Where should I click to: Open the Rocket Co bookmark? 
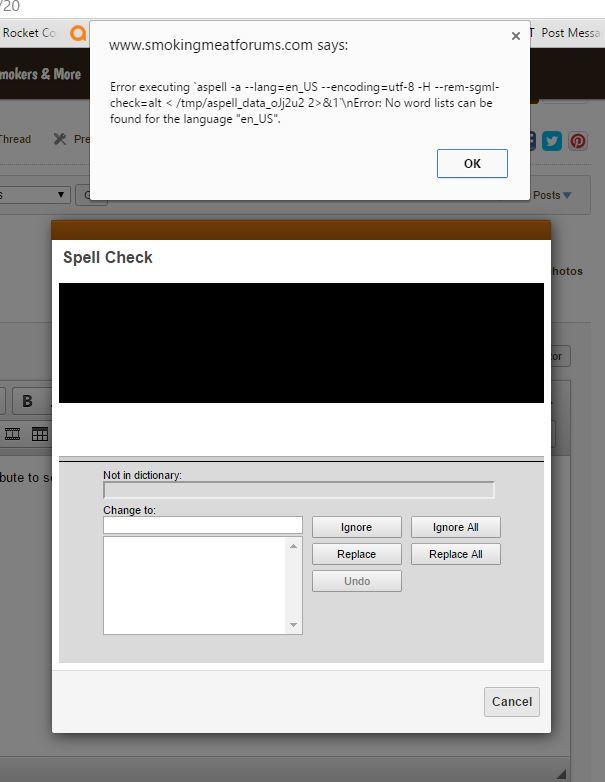[28, 33]
